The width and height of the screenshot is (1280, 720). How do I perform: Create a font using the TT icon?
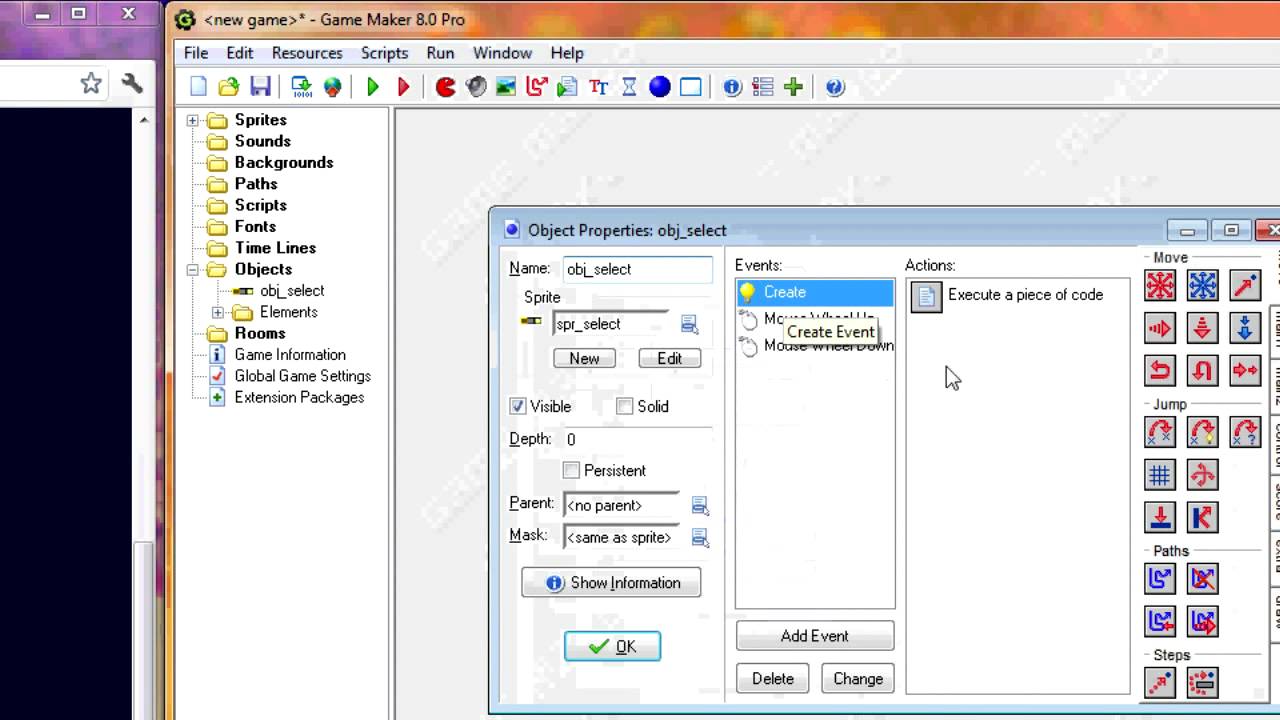click(599, 87)
